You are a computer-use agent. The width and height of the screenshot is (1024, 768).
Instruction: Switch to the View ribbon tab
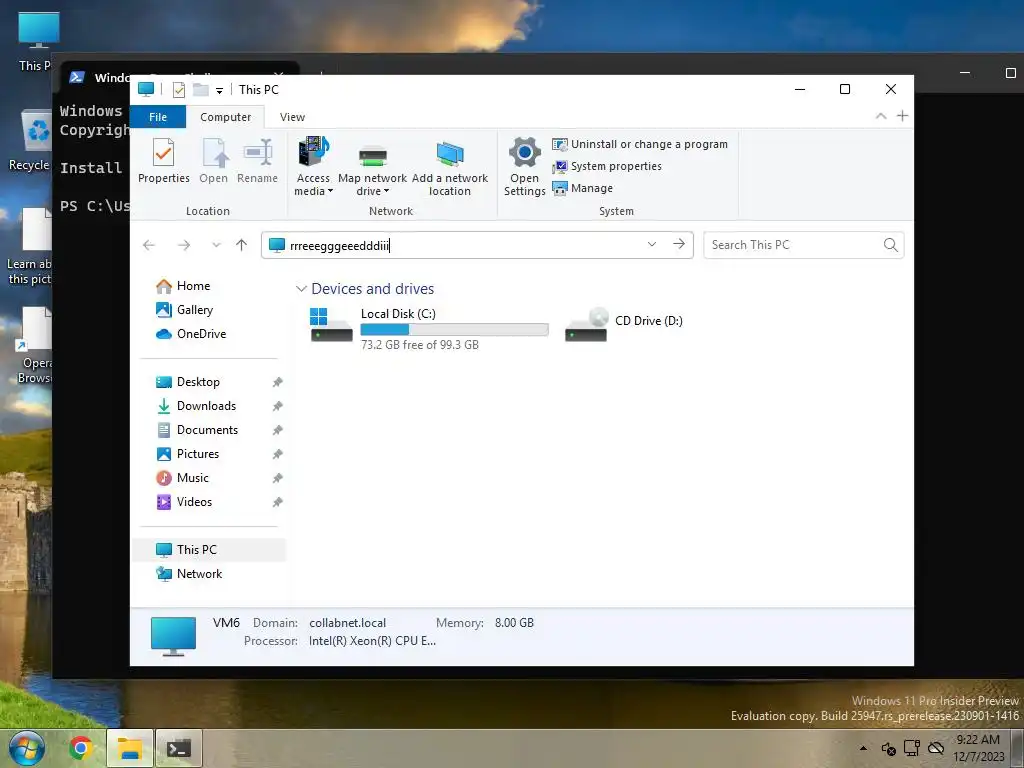click(x=292, y=117)
